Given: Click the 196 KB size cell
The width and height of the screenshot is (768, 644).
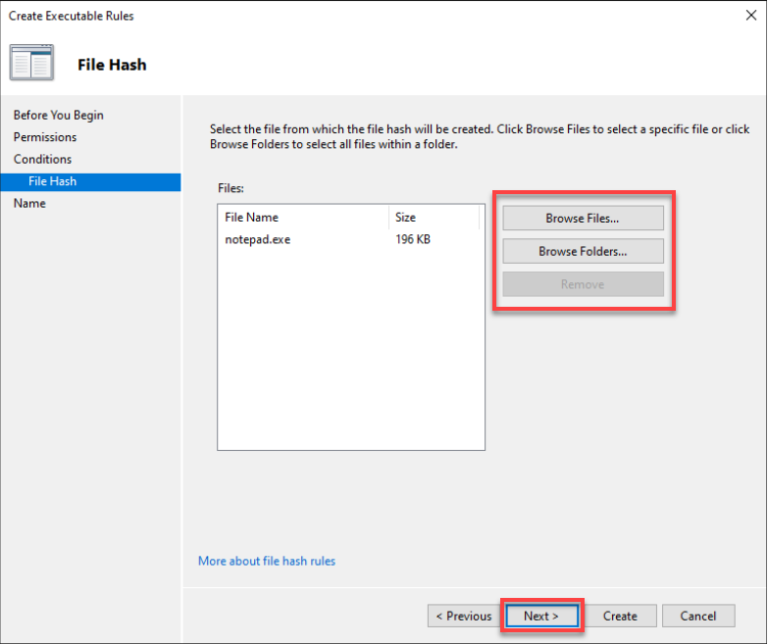Looking at the screenshot, I should tap(413, 239).
